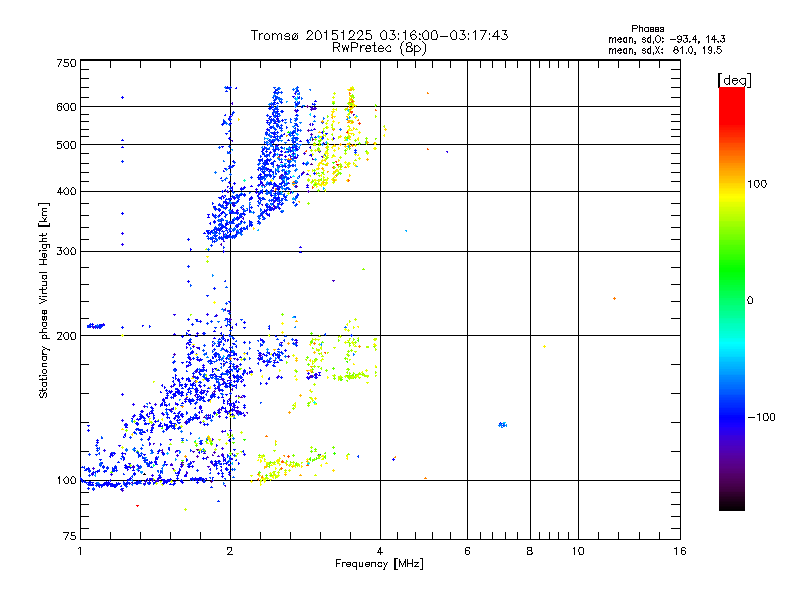Click the short blue trace left of 200 km line
This screenshot has height=600, width=800.
pyautogui.click(x=96, y=326)
